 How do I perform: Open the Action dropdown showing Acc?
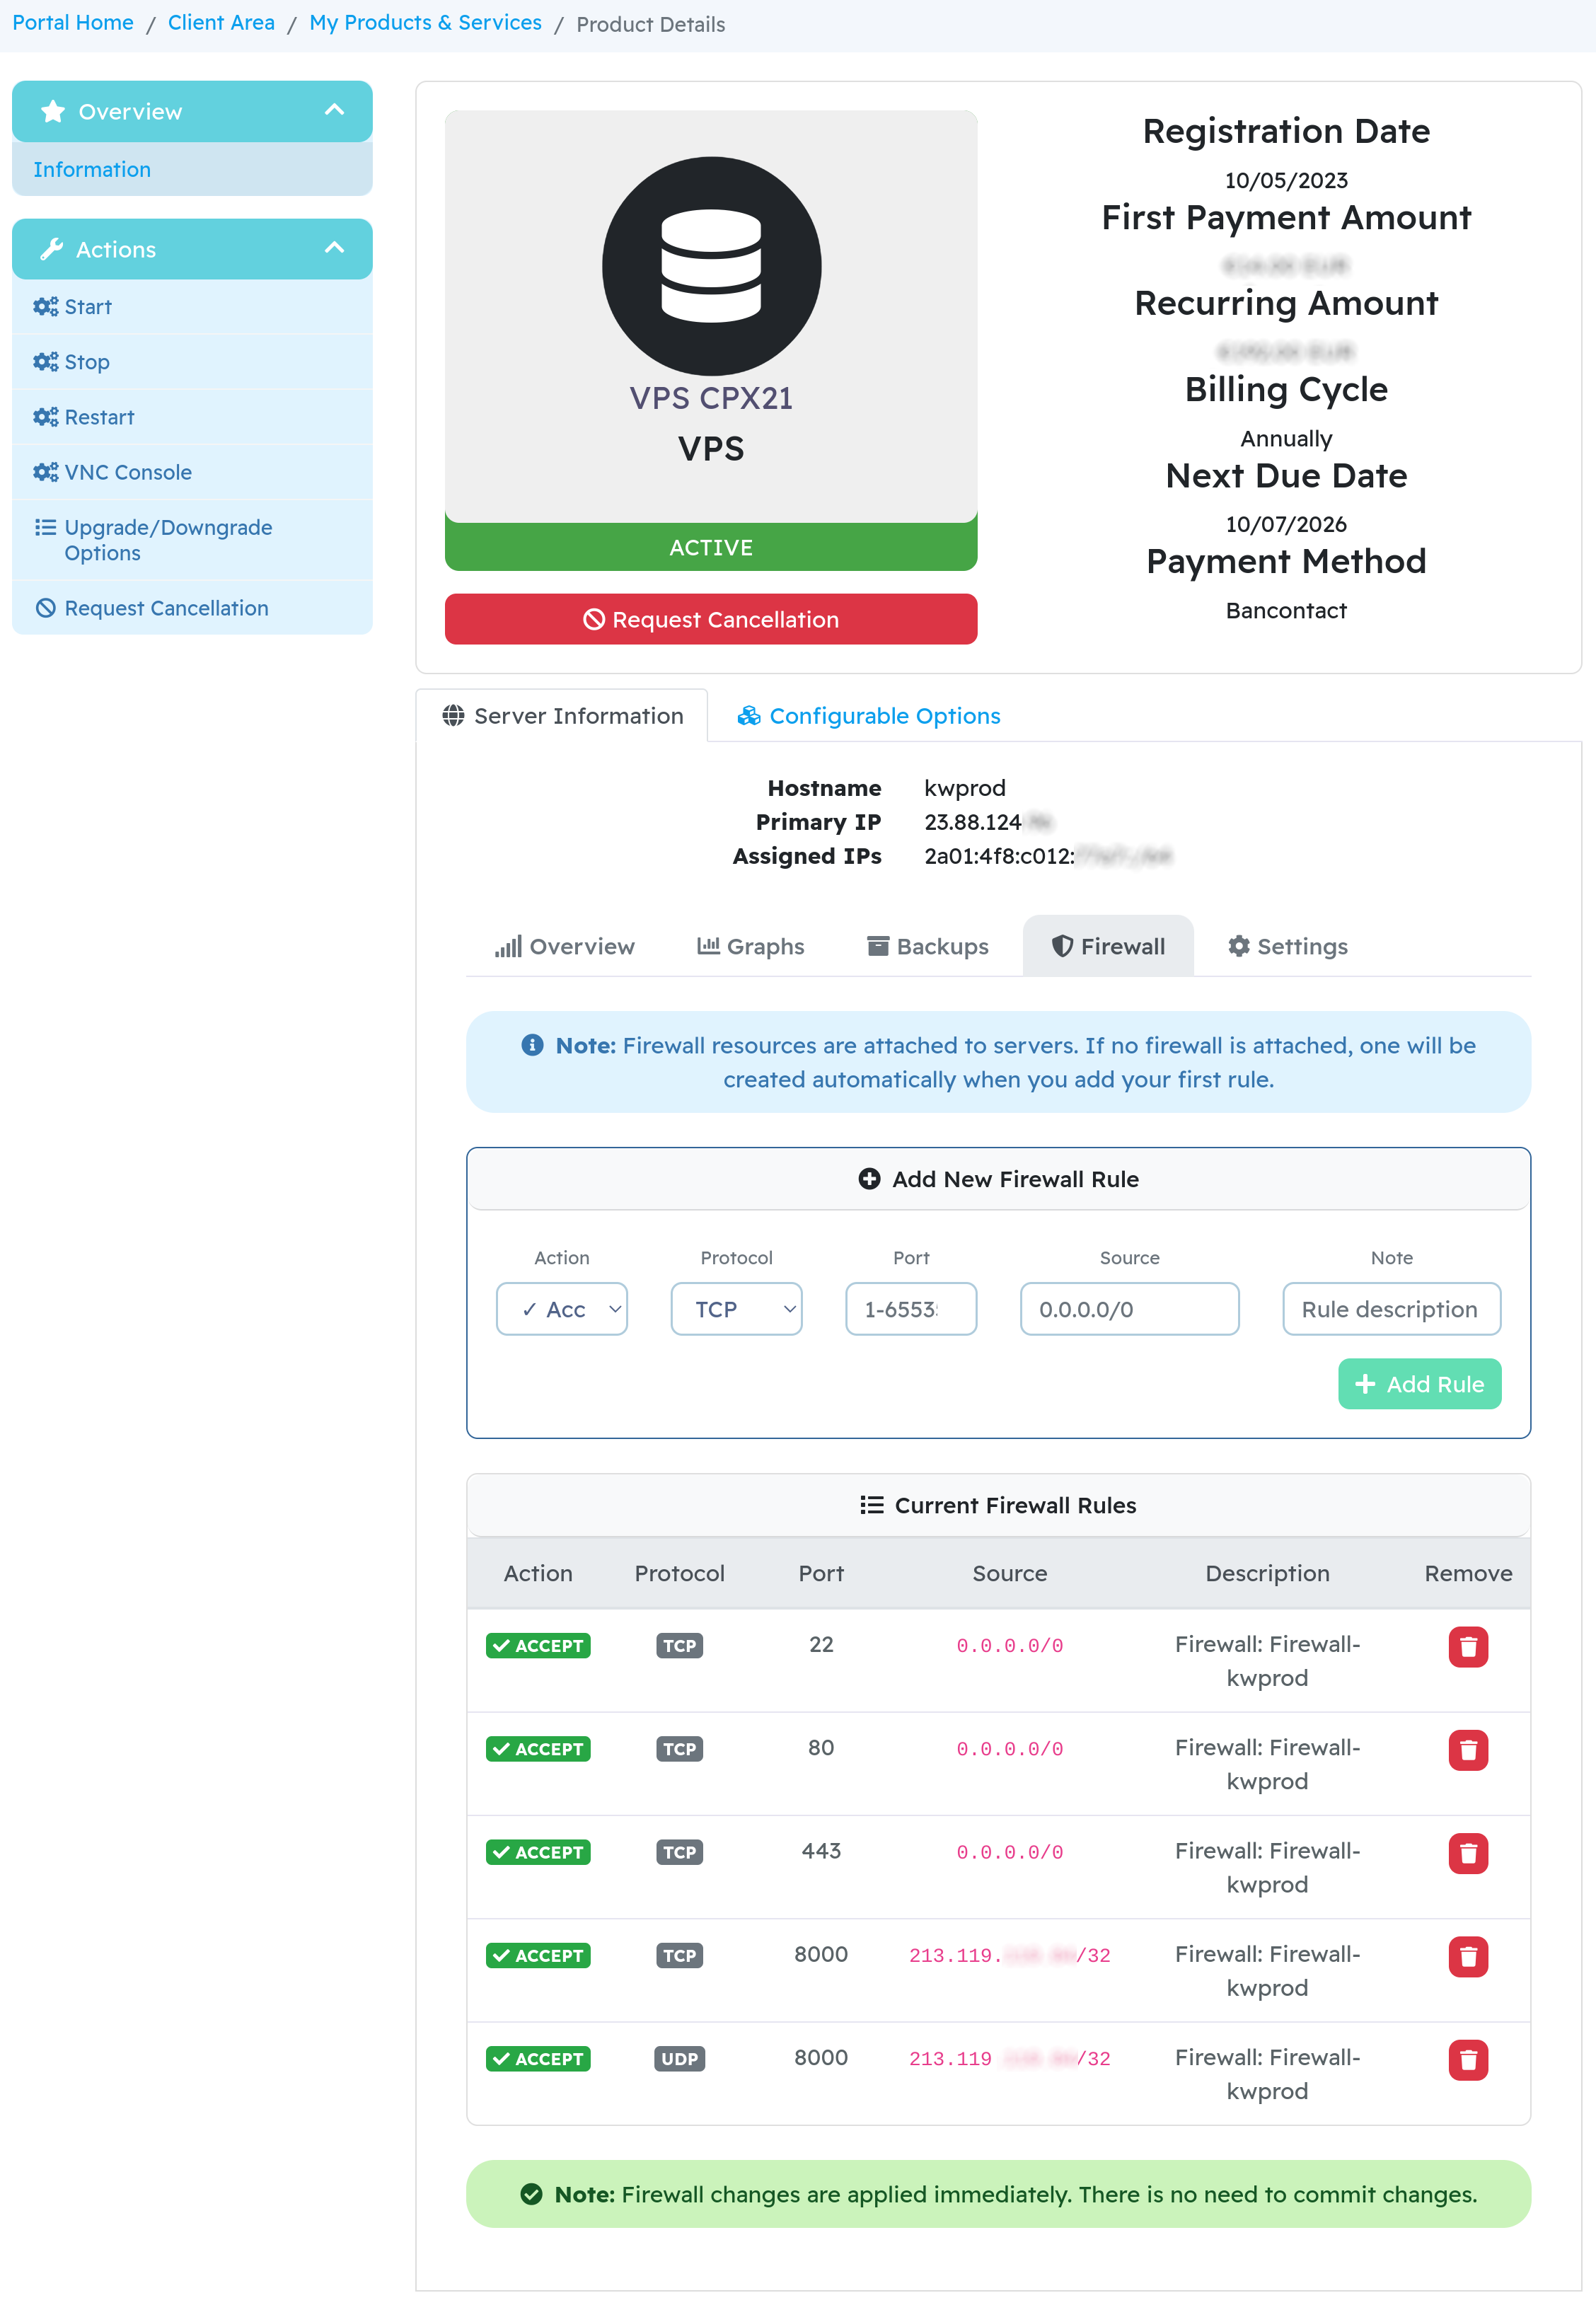(x=561, y=1309)
